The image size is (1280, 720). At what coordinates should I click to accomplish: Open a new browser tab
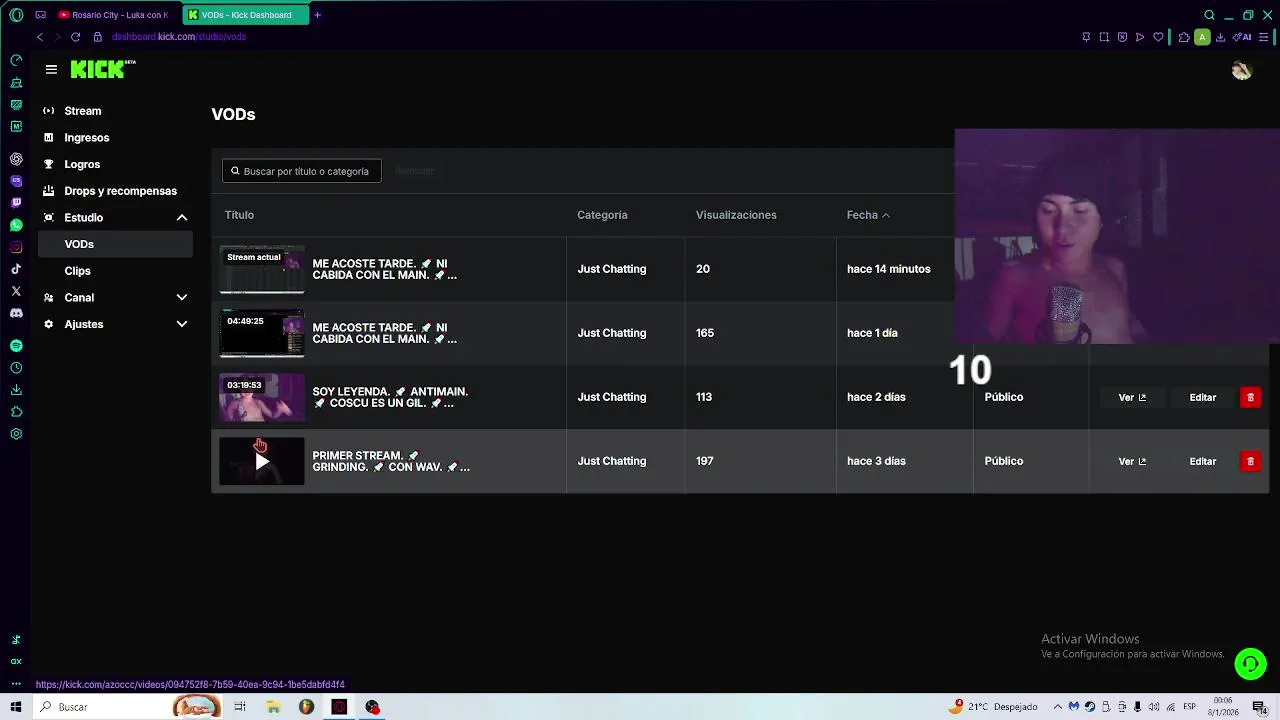pos(318,15)
